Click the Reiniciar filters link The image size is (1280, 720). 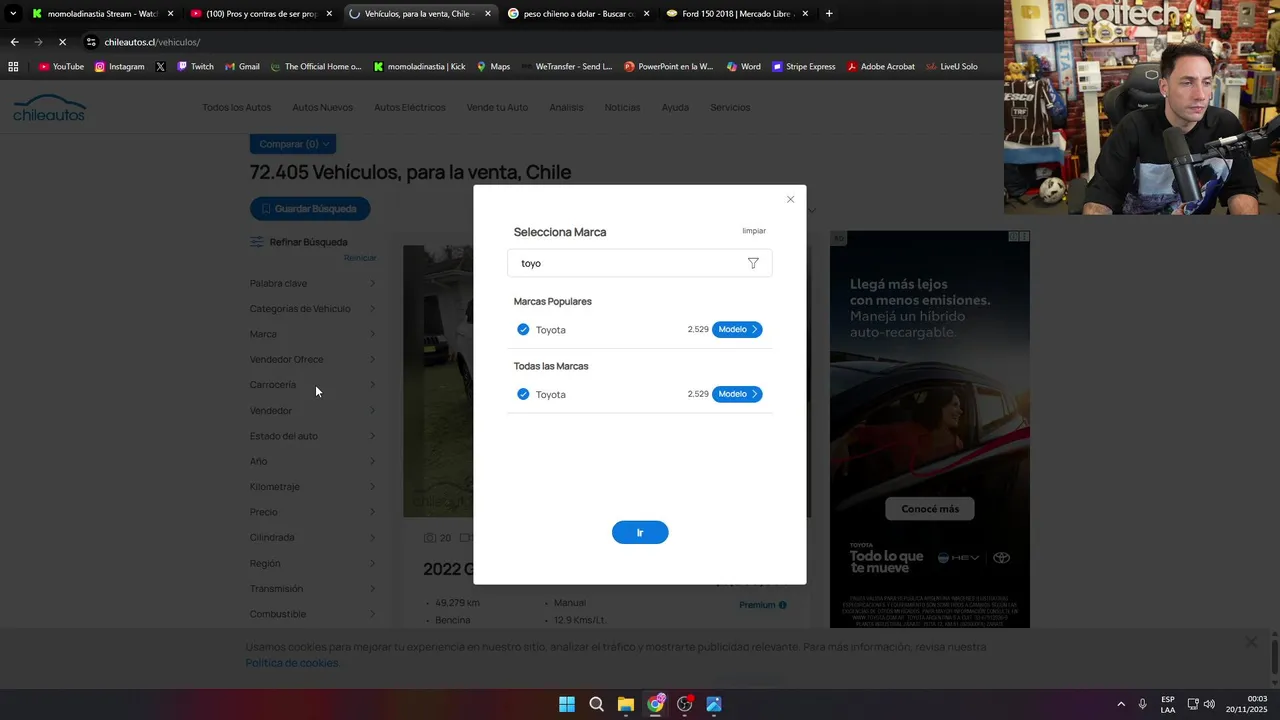click(x=360, y=258)
